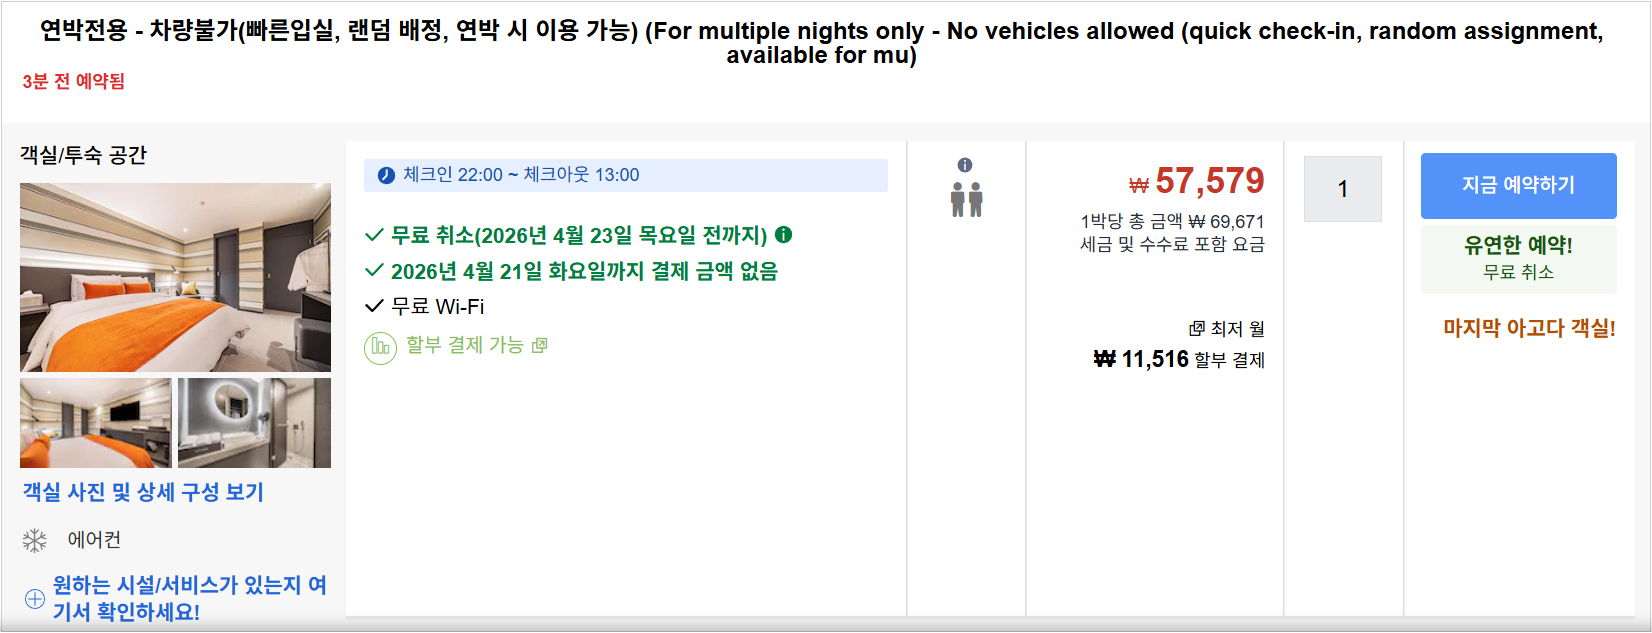The width and height of the screenshot is (1652, 633).
Task: Click the bed close-up thumbnail
Action: (x=95, y=422)
